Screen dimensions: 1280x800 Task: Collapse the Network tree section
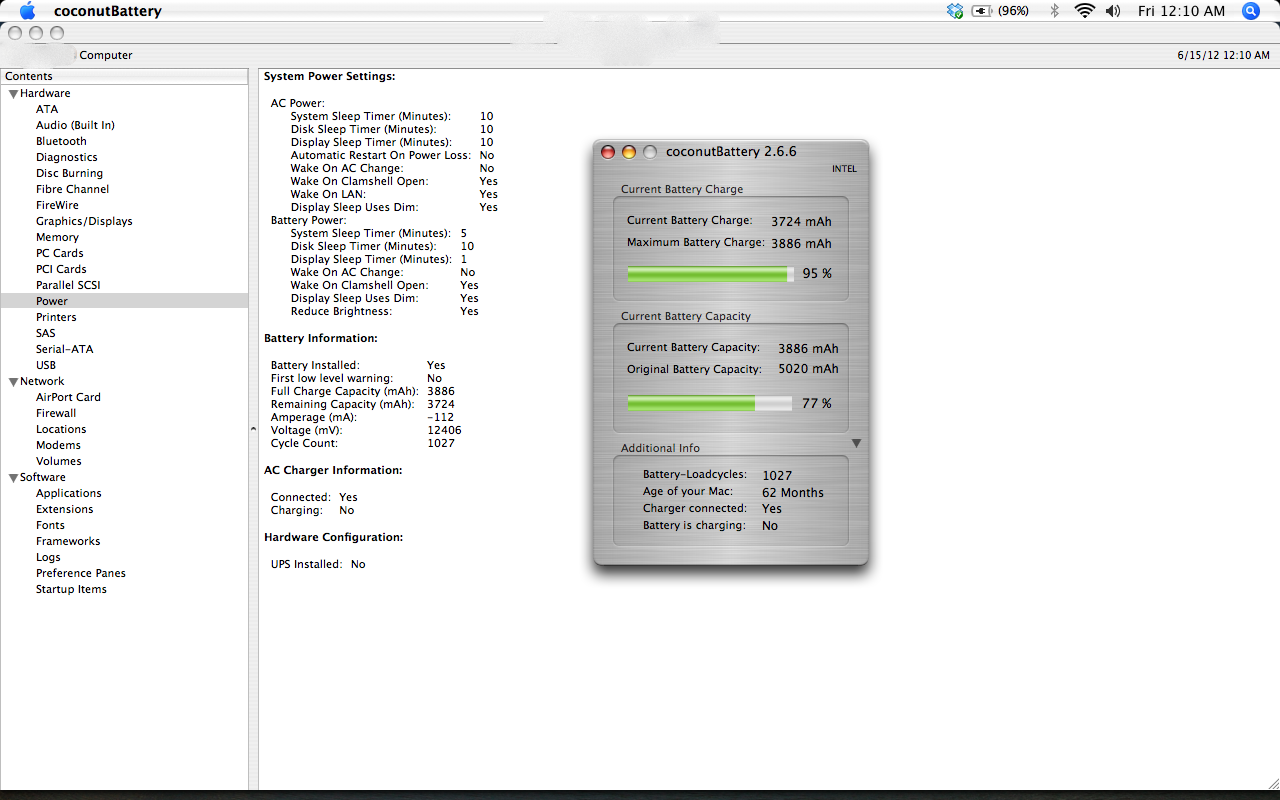(x=13, y=382)
